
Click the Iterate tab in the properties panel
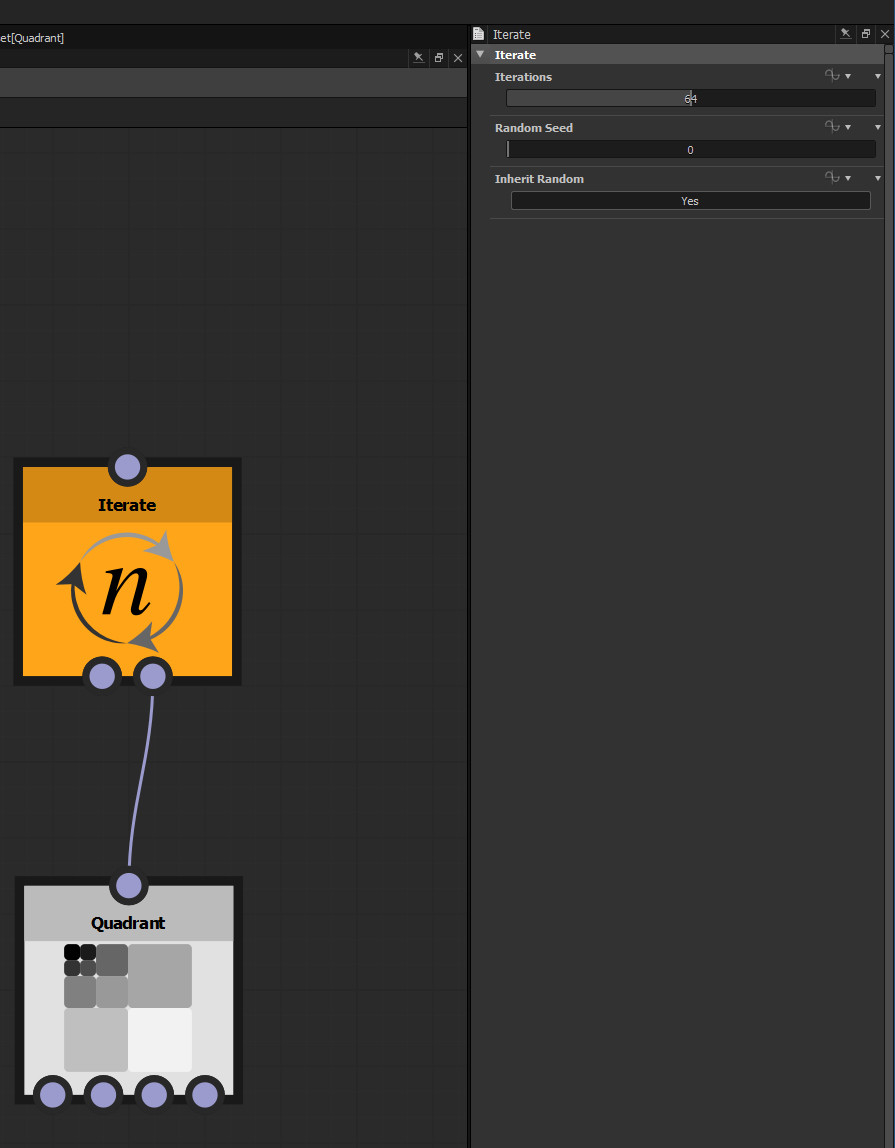[x=512, y=33]
